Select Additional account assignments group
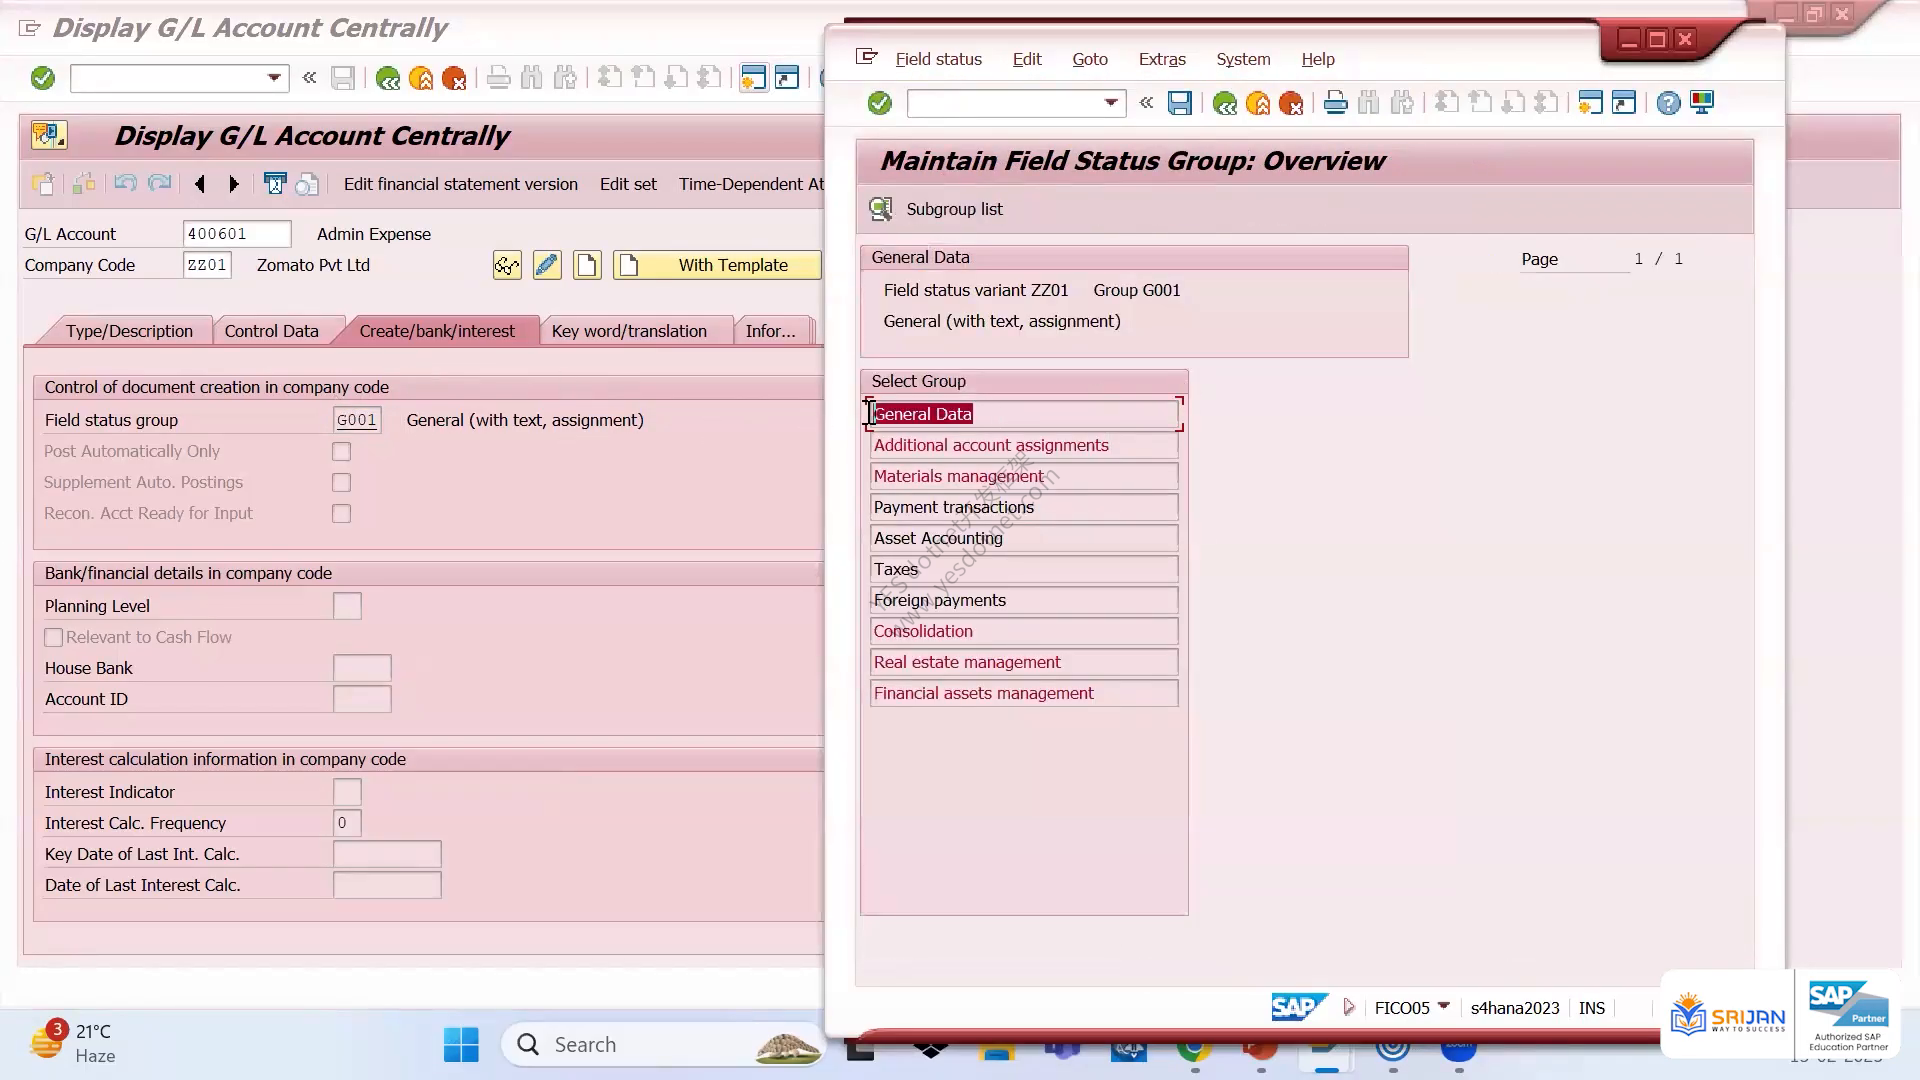This screenshot has width=1920, height=1080. (1024, 445)
